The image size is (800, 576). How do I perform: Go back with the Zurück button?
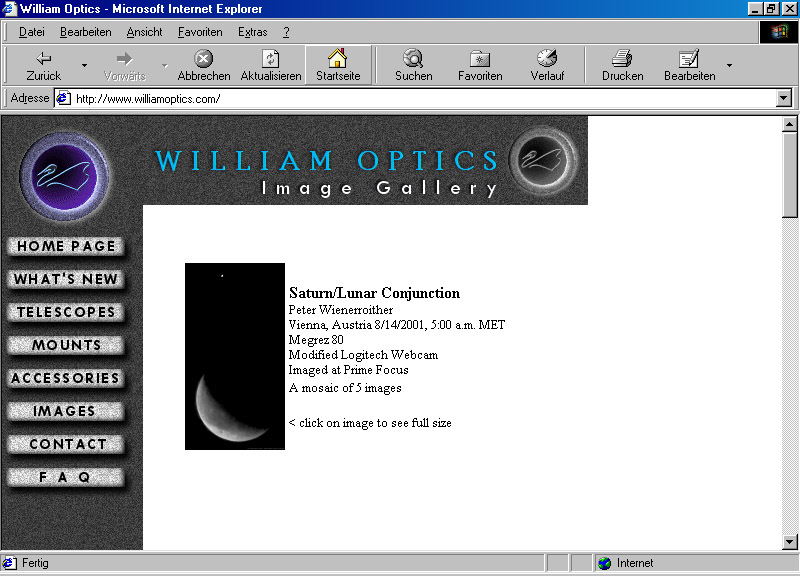tap(43, 65)
